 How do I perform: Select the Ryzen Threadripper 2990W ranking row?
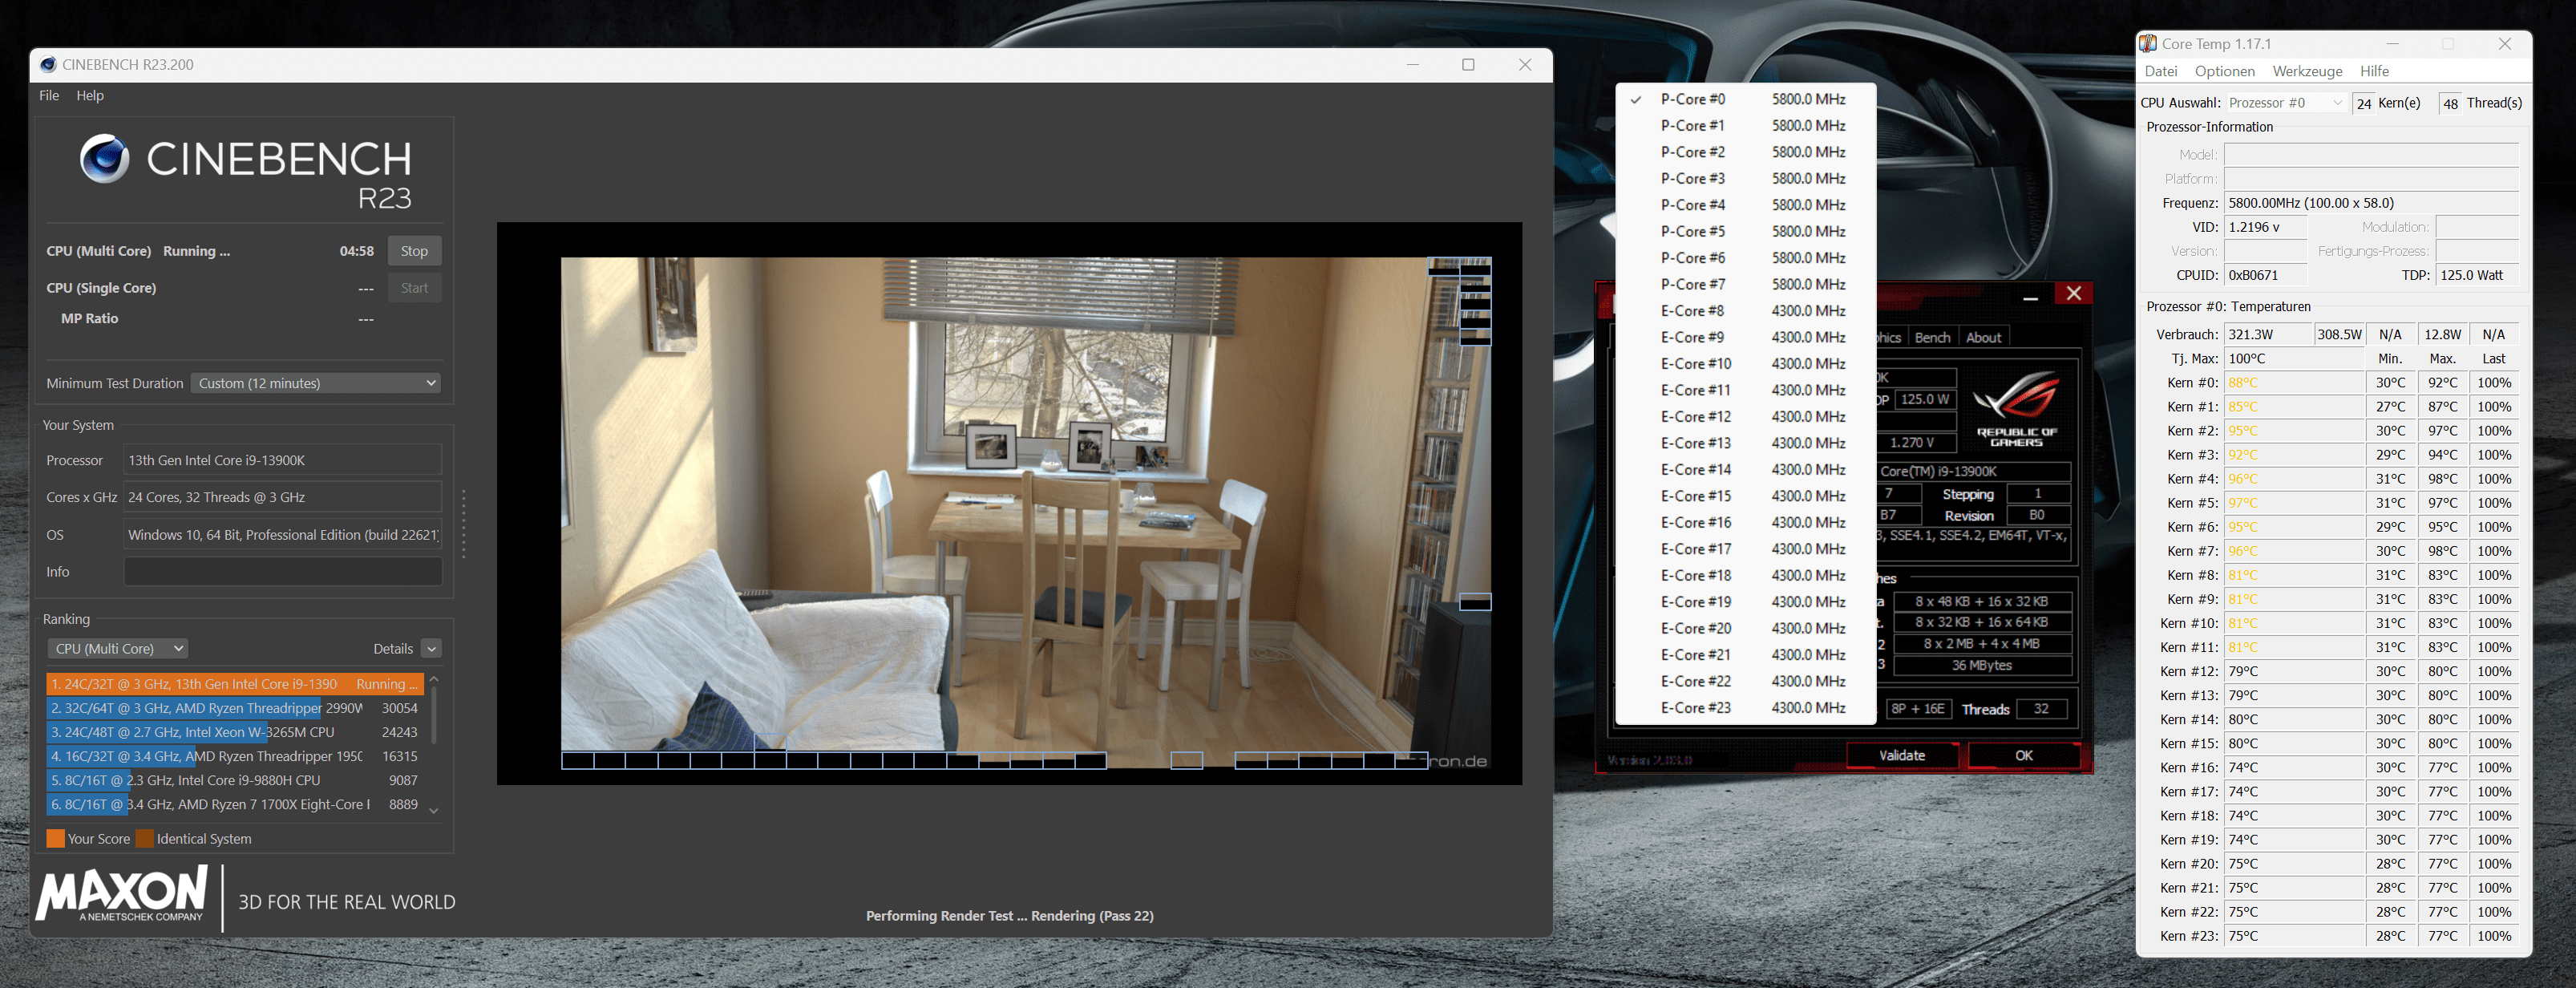[235, 708]
